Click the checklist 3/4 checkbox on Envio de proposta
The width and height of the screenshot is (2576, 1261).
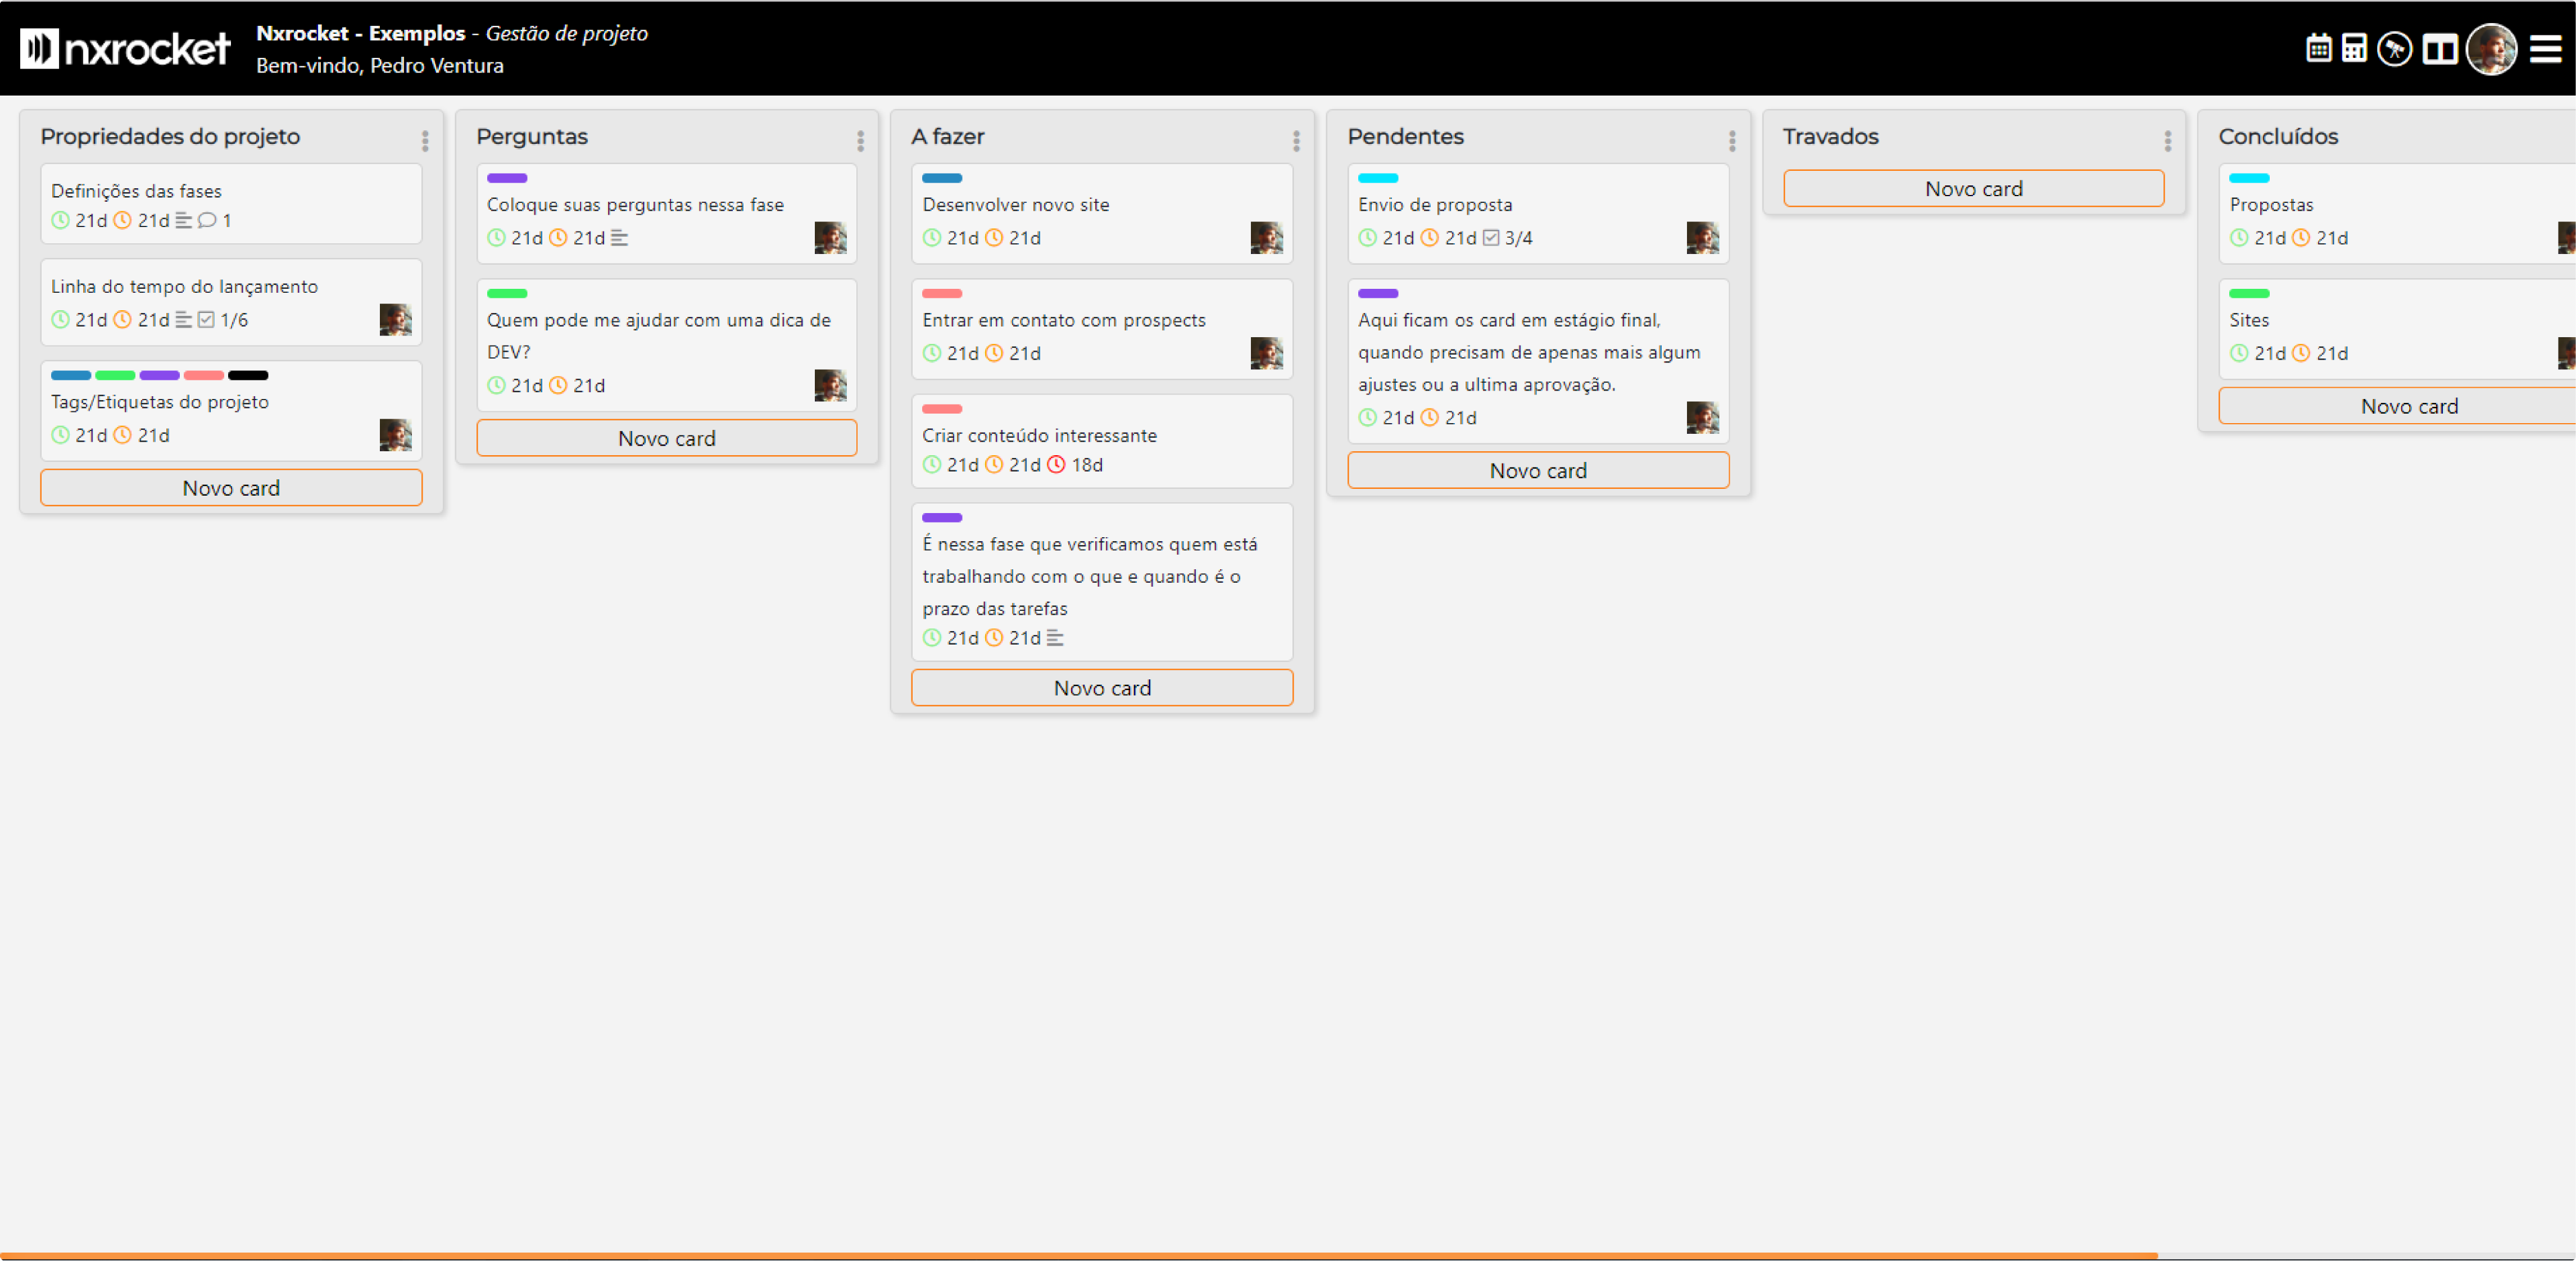pyautogui.click(x=1491, y=238)
